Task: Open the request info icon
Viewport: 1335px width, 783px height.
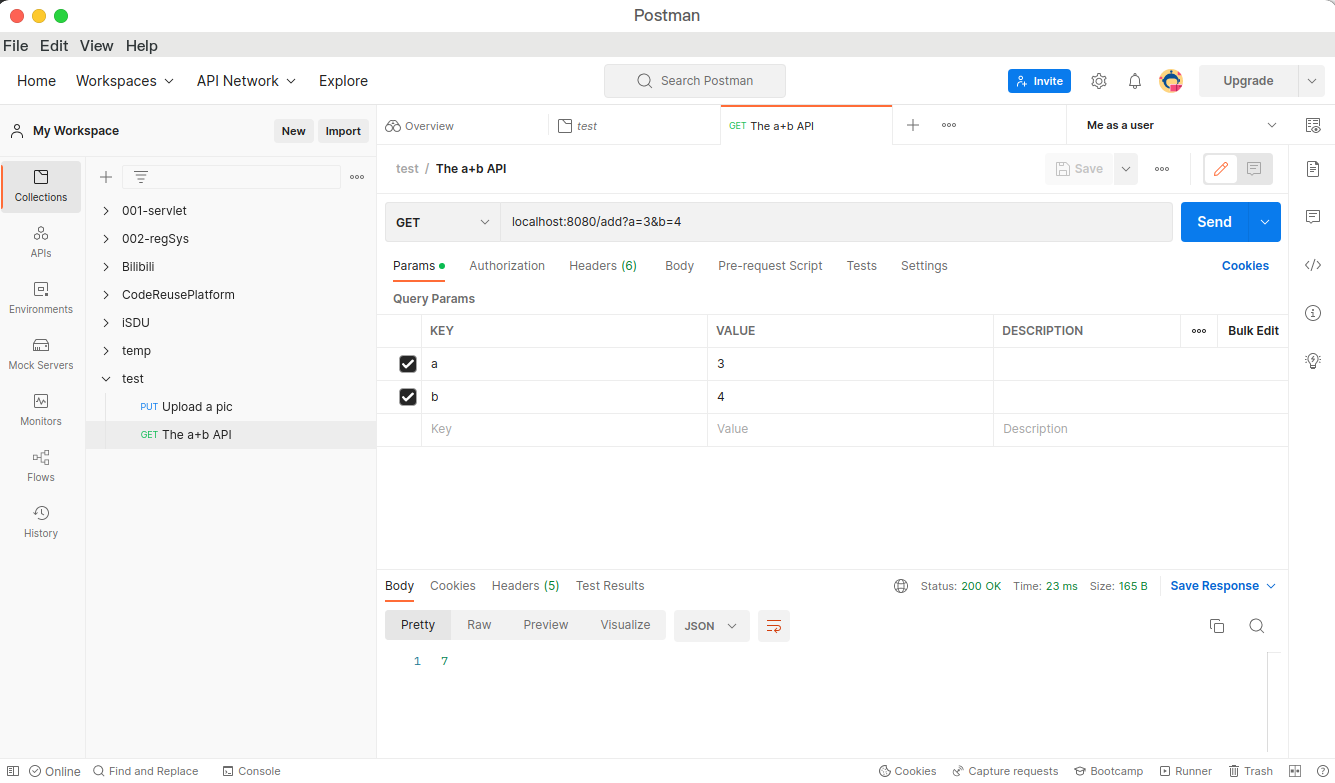Action: click(1313, 313)
